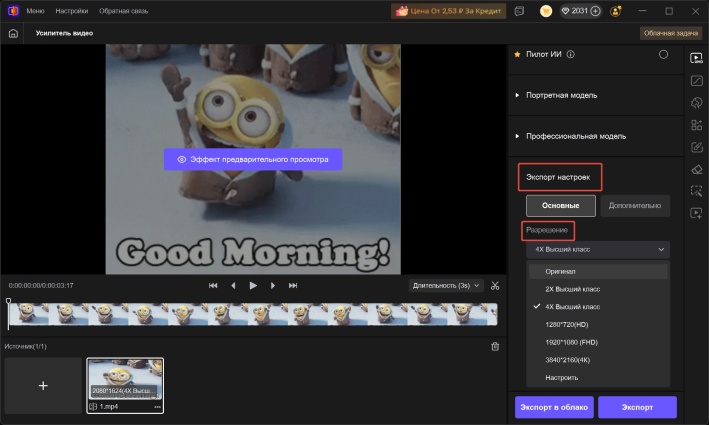Choose checked 4X Высший класс list option
This screenshot has height=425, width=709.
click(x=598, y=307)
